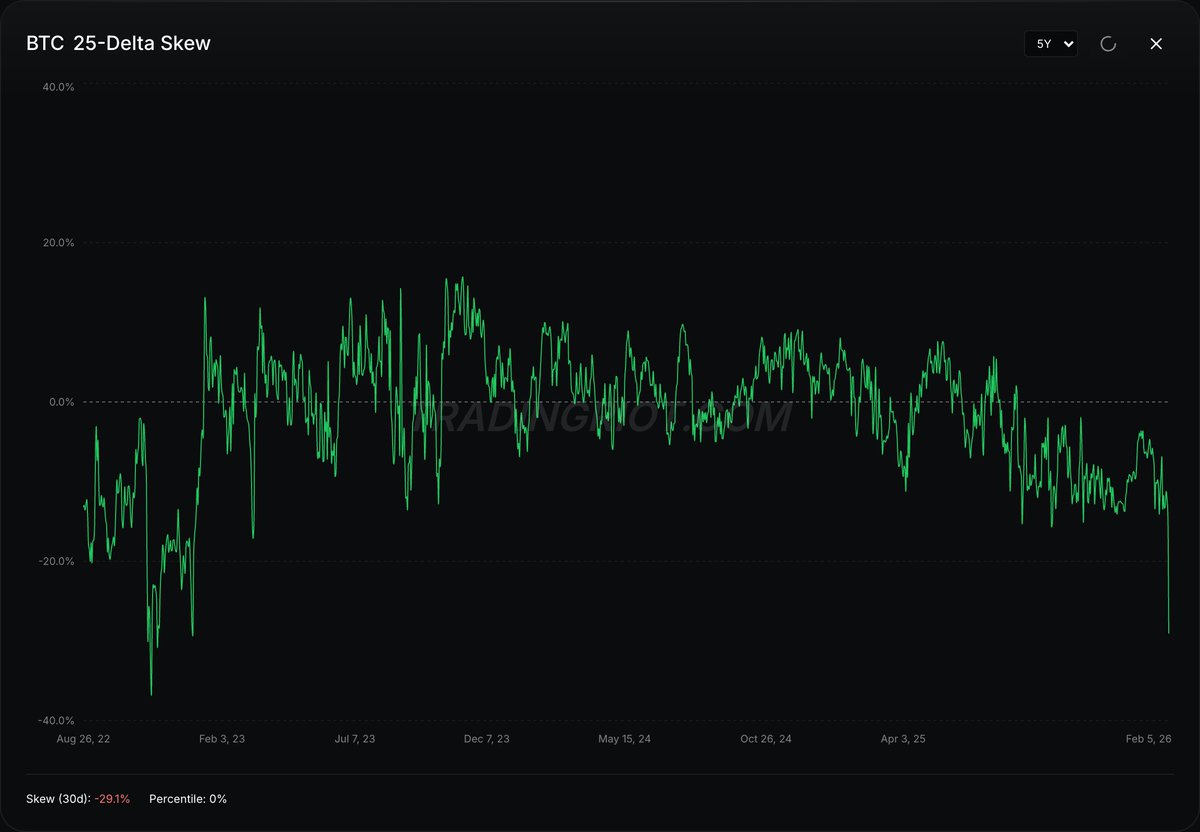Click the Percentile: 0% readout
This screenshot has height=832, width=1200.
(x=188, y=799)
